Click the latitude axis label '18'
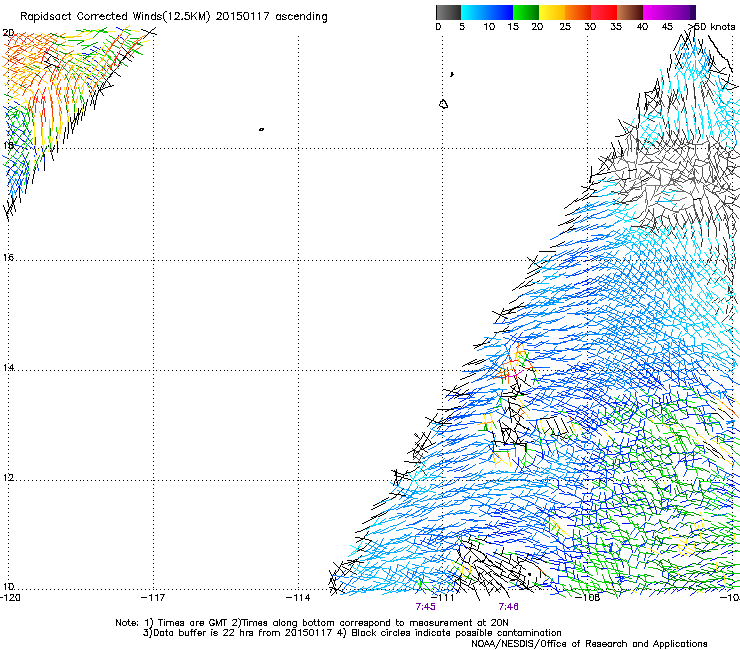 pos(8,145)
